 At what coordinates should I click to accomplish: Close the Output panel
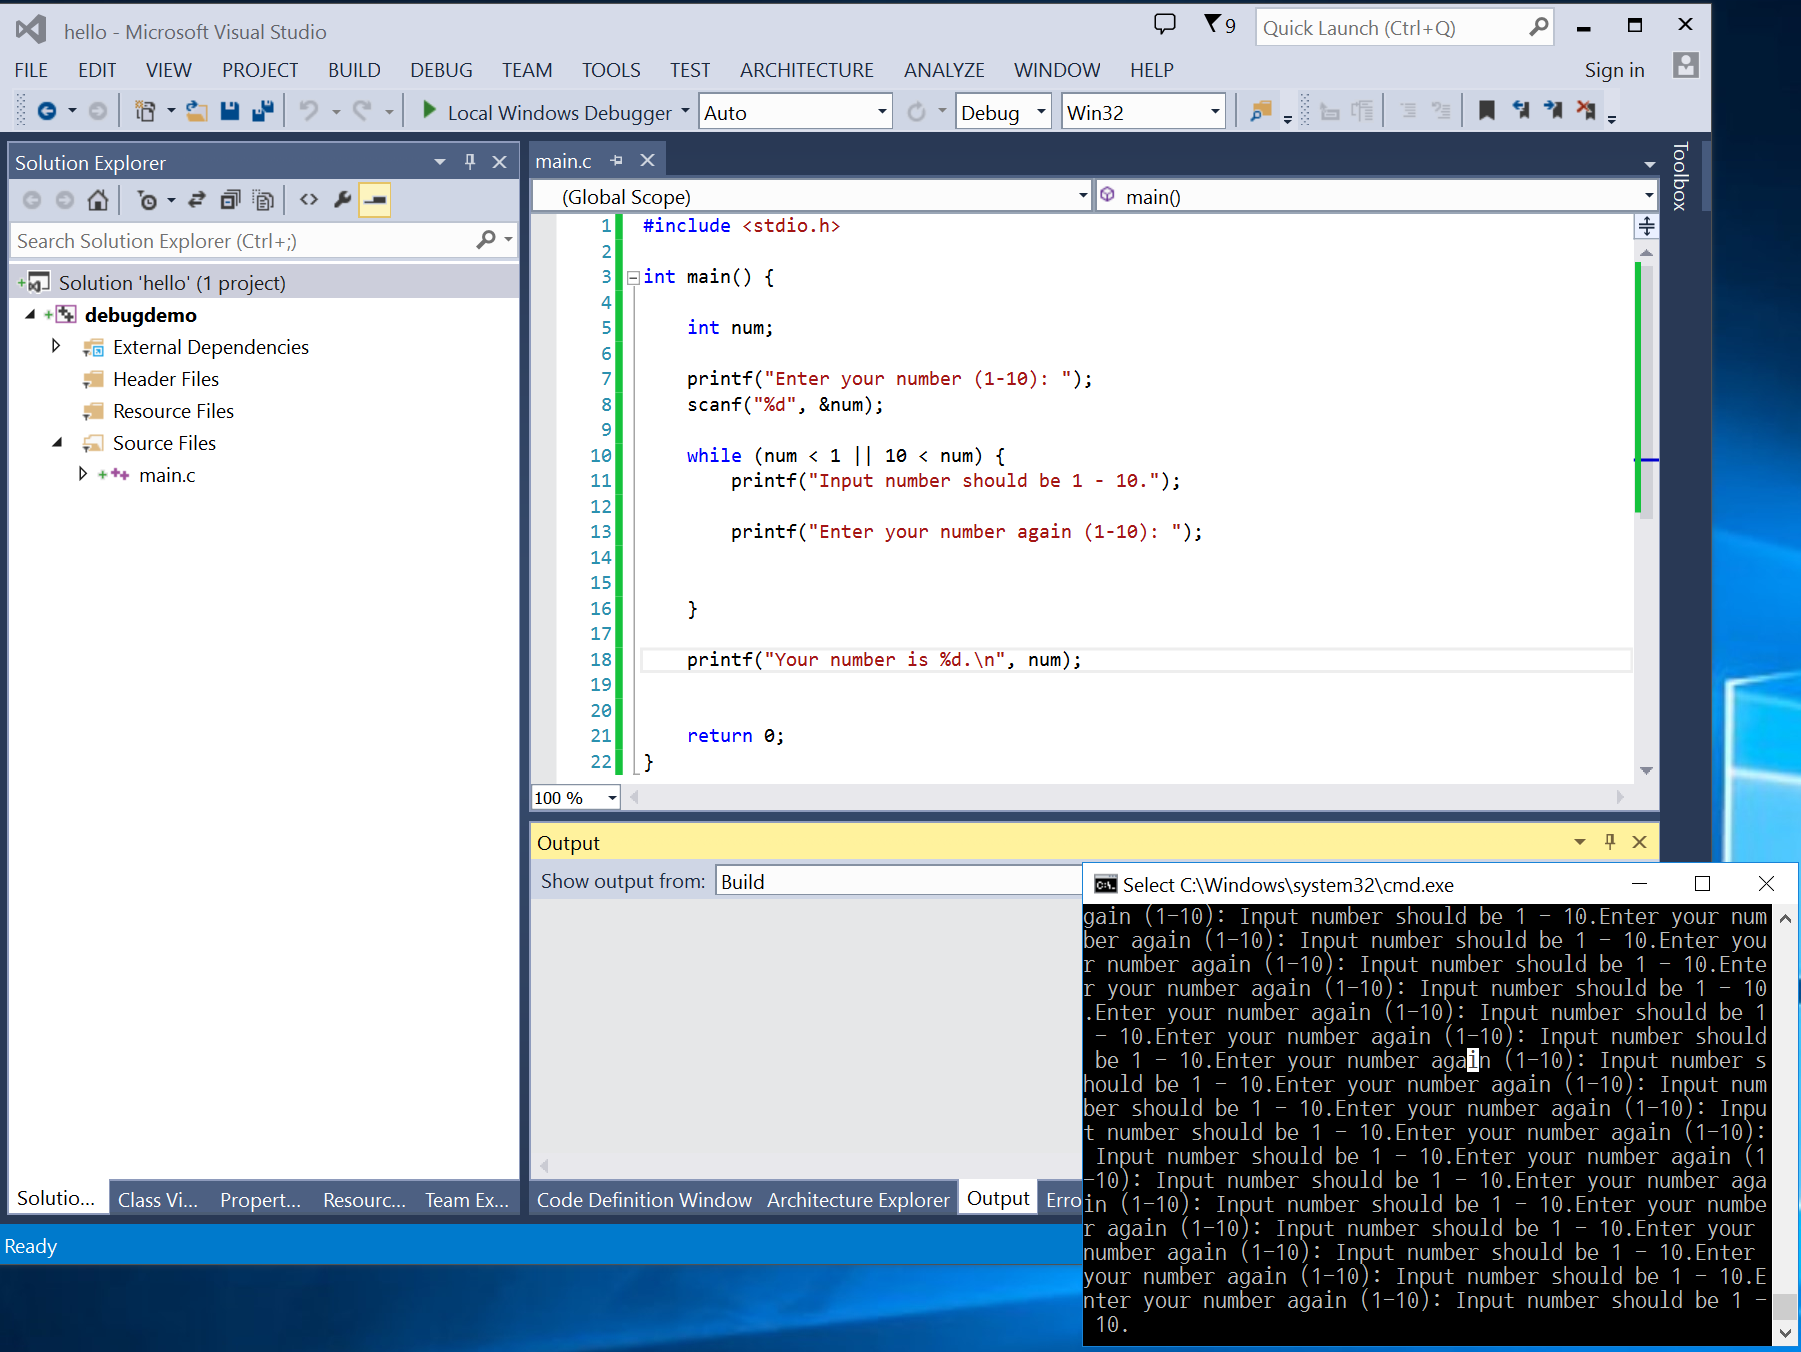tap(1640, 842)
